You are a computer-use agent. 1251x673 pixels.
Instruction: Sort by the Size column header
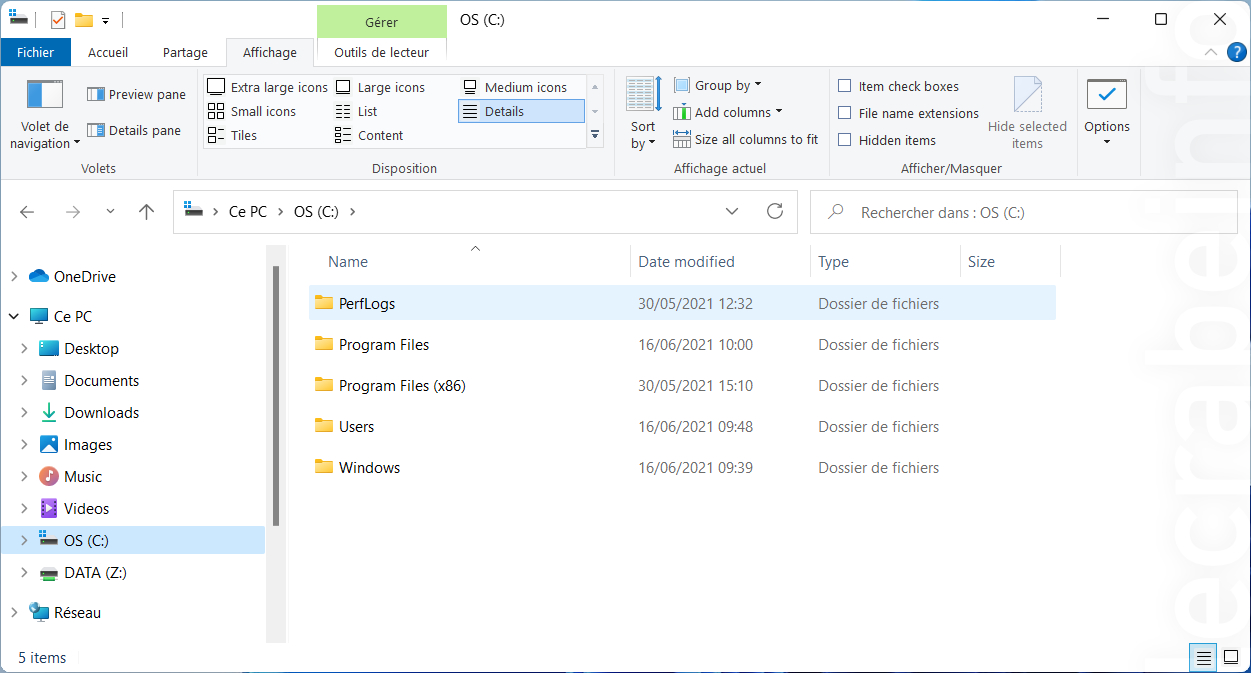click(x=1009, y=262)
